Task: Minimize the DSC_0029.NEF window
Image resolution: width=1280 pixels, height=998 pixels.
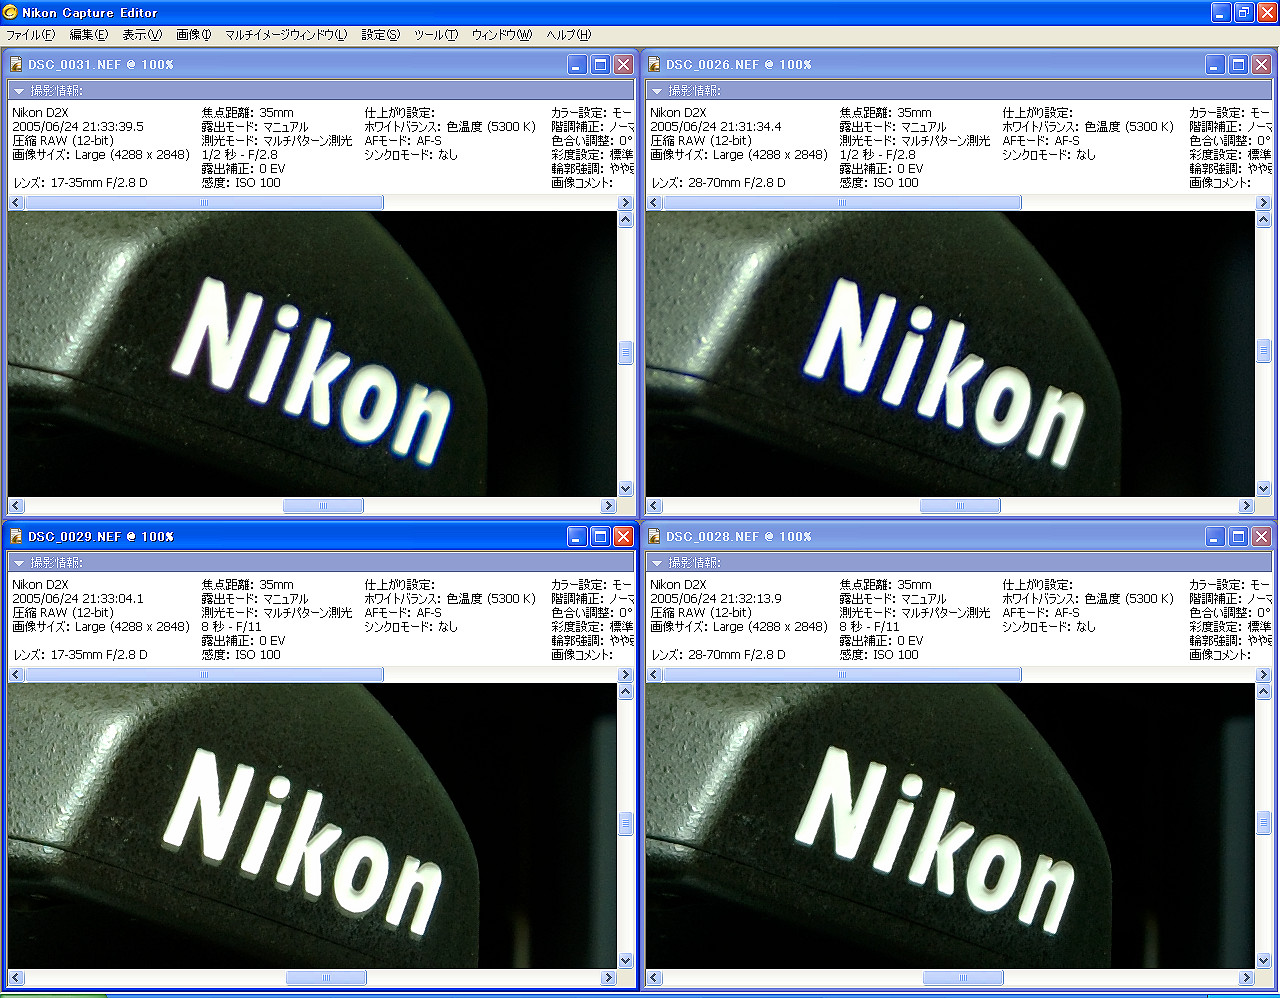Action: pyautogui.click(x=577, y=536)
